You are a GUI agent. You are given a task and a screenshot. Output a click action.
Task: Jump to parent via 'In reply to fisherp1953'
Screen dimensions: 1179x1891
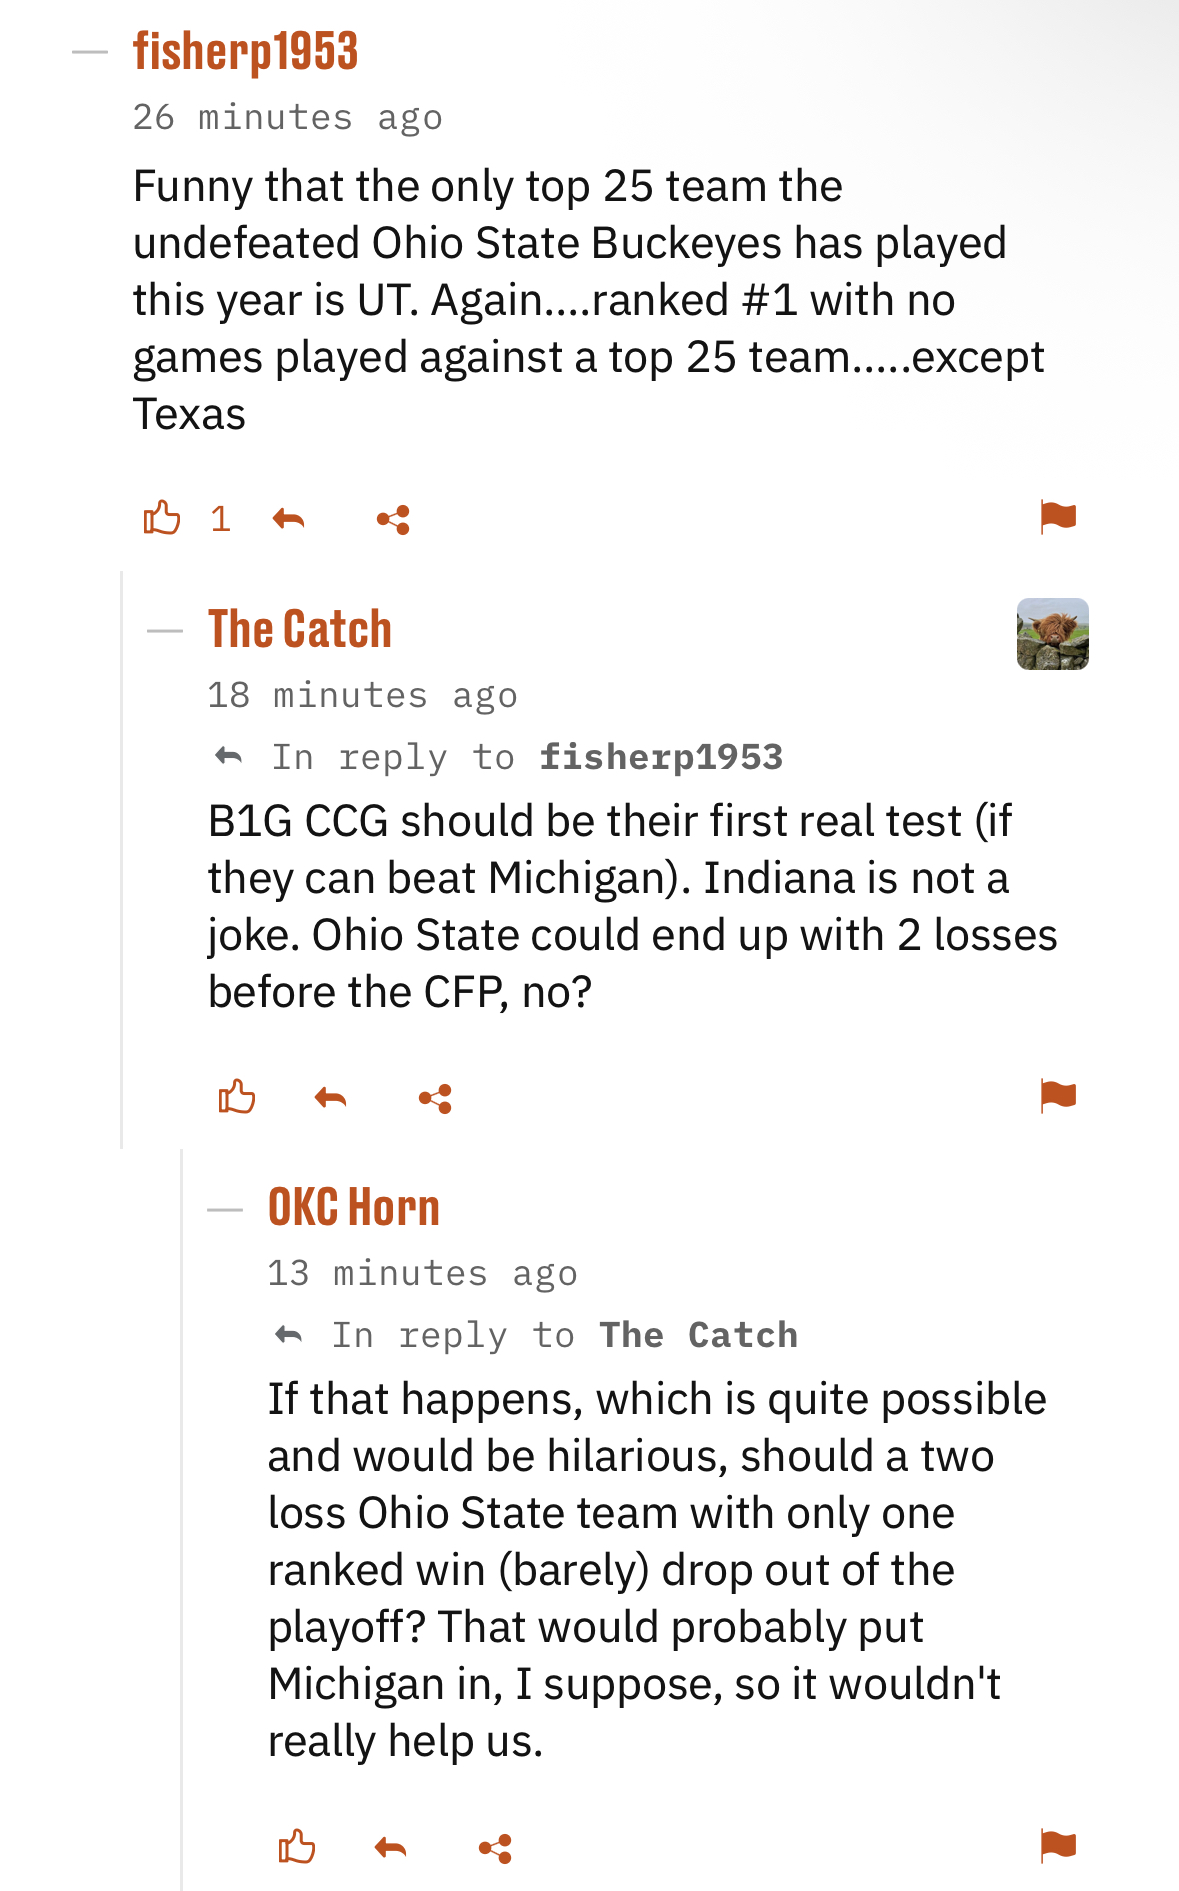660,758
